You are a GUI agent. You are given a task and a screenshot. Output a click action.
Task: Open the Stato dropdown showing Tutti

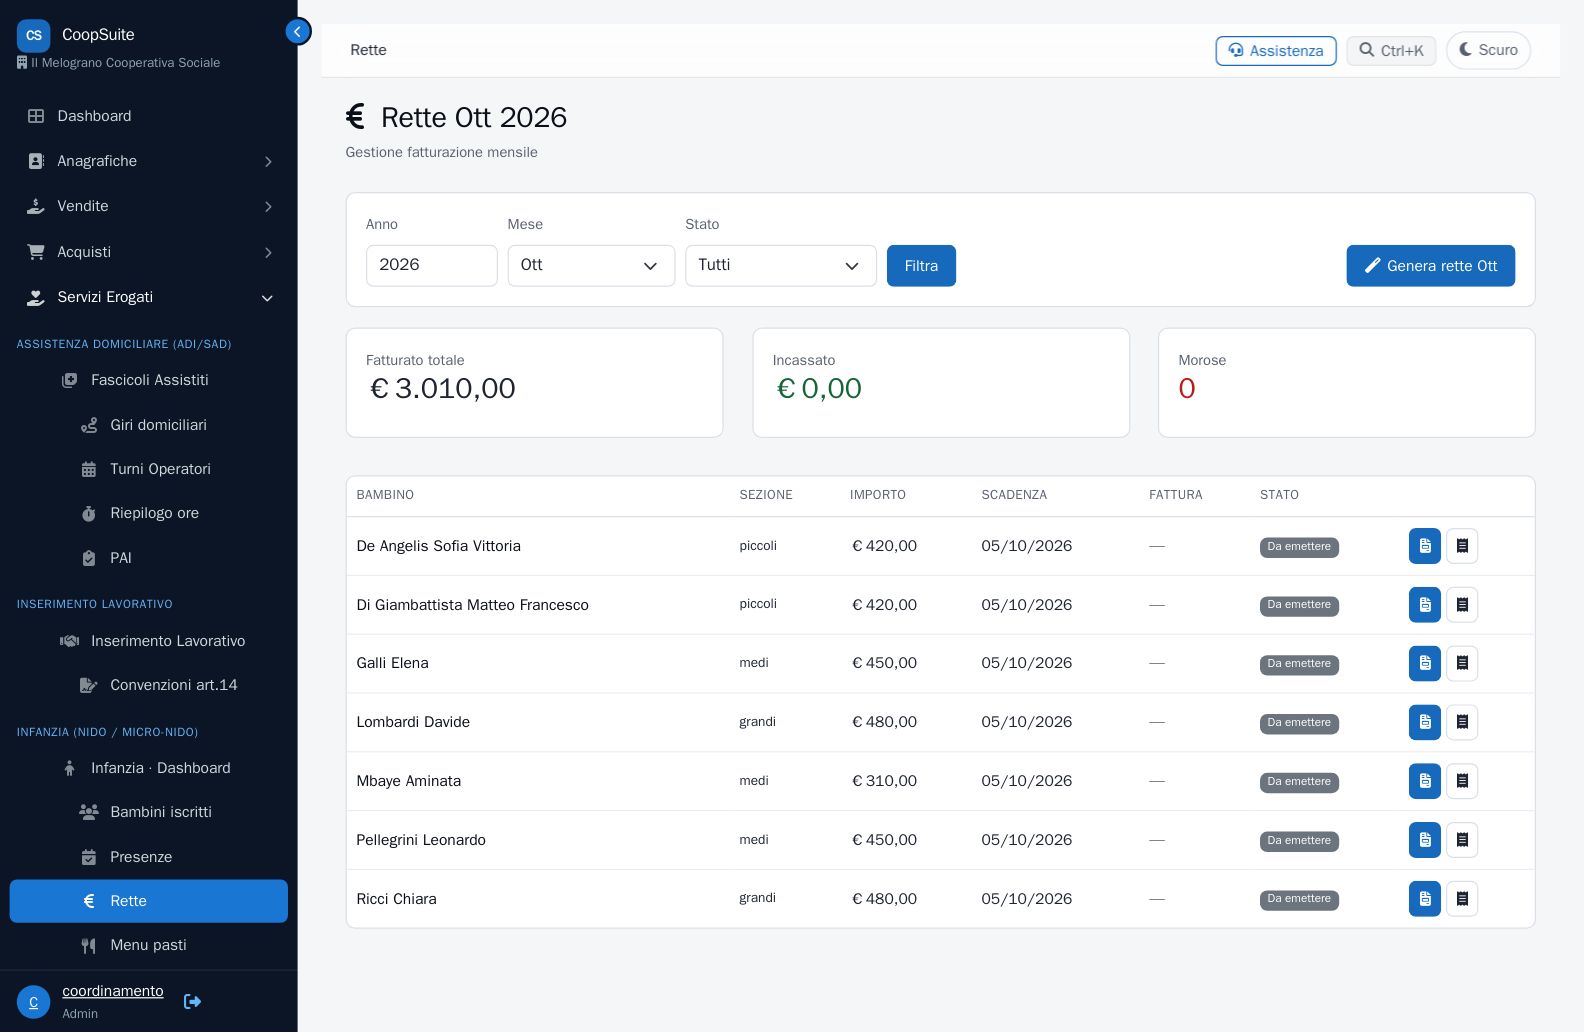coord(780,266)
